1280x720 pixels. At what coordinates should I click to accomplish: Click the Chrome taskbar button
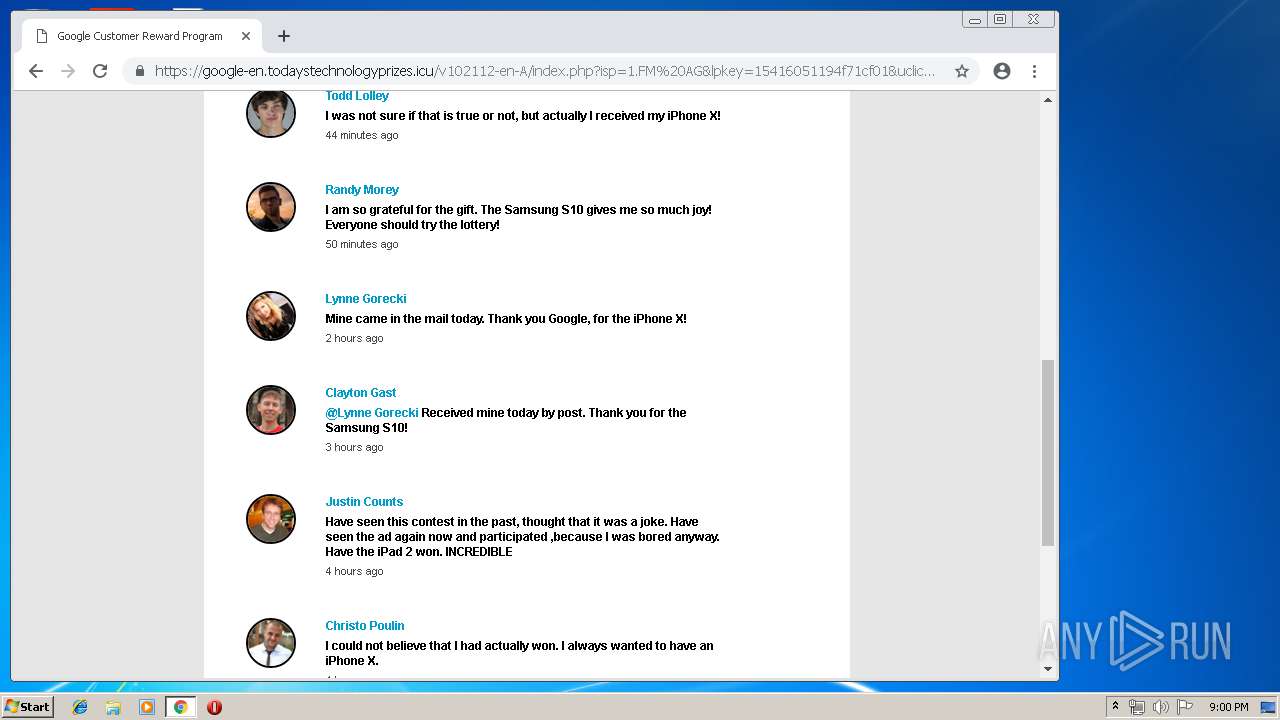(180, 707)
